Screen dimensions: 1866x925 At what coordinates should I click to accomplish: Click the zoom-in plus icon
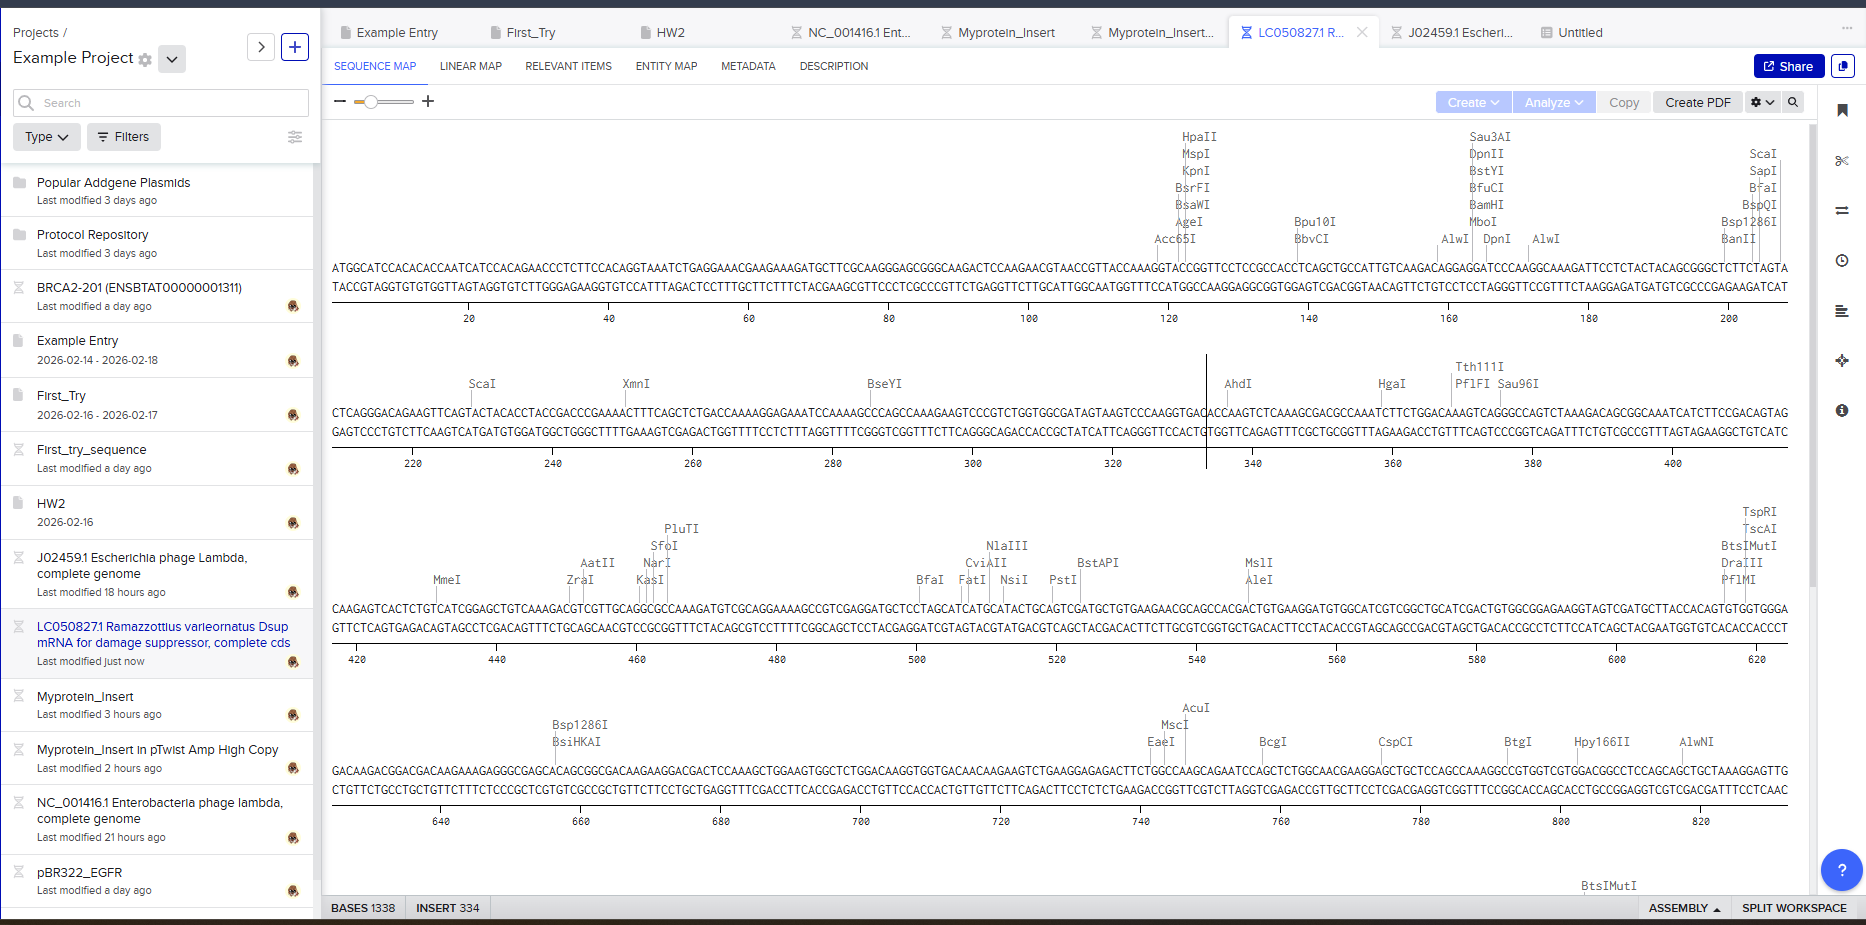428,101
